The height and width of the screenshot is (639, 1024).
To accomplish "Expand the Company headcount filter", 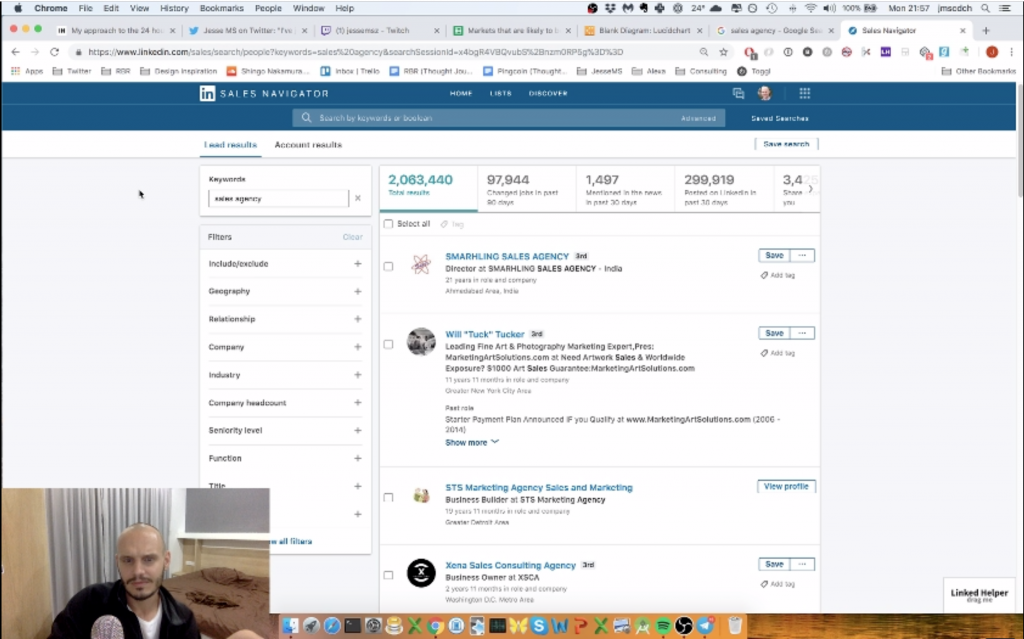I will coord(357,403).
